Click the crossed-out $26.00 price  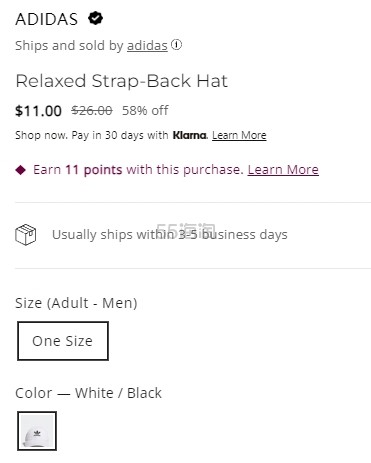pos(92,110)
